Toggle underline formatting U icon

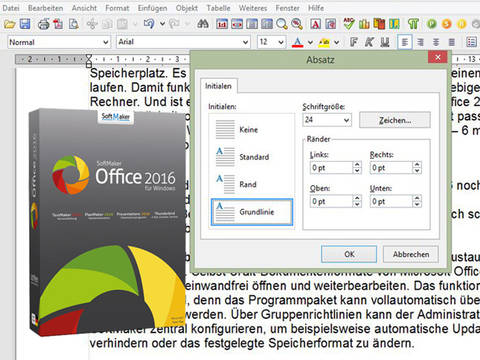[385, 42]
